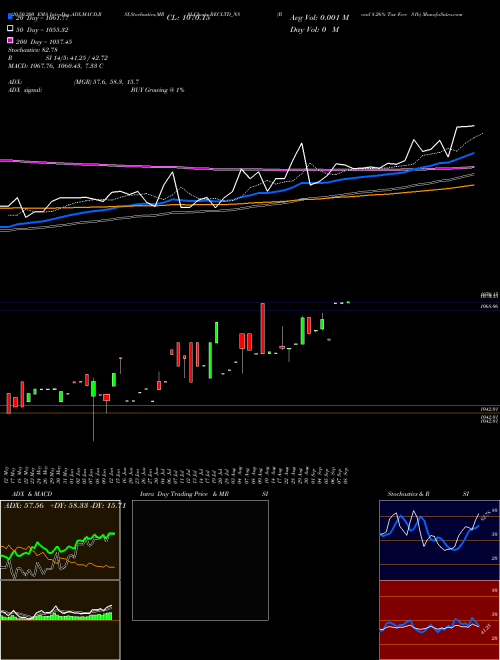Click the 'MACD: 1067.76, 1060.43, 7.33 C' line

coord(56,66)
